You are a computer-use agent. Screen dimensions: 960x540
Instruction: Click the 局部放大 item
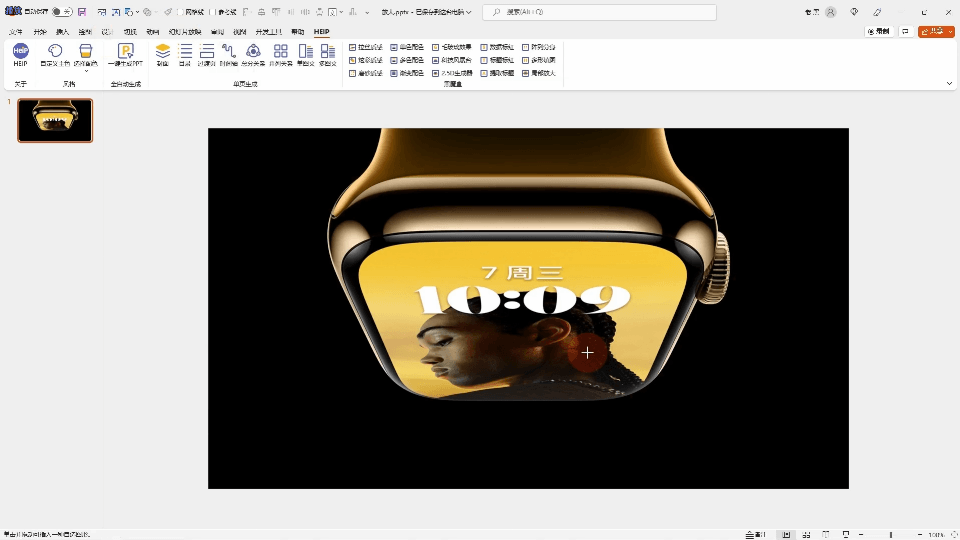[539, 73]
